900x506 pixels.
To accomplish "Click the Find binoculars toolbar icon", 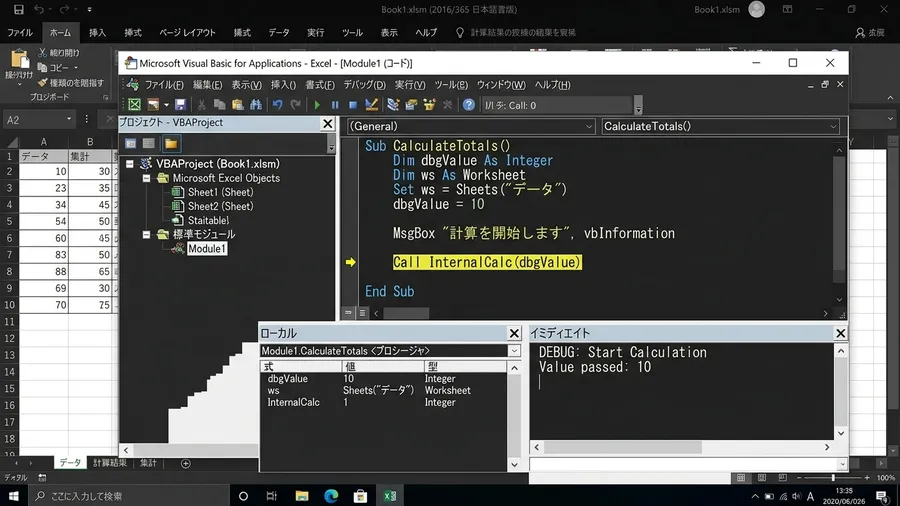I will 256,104.
